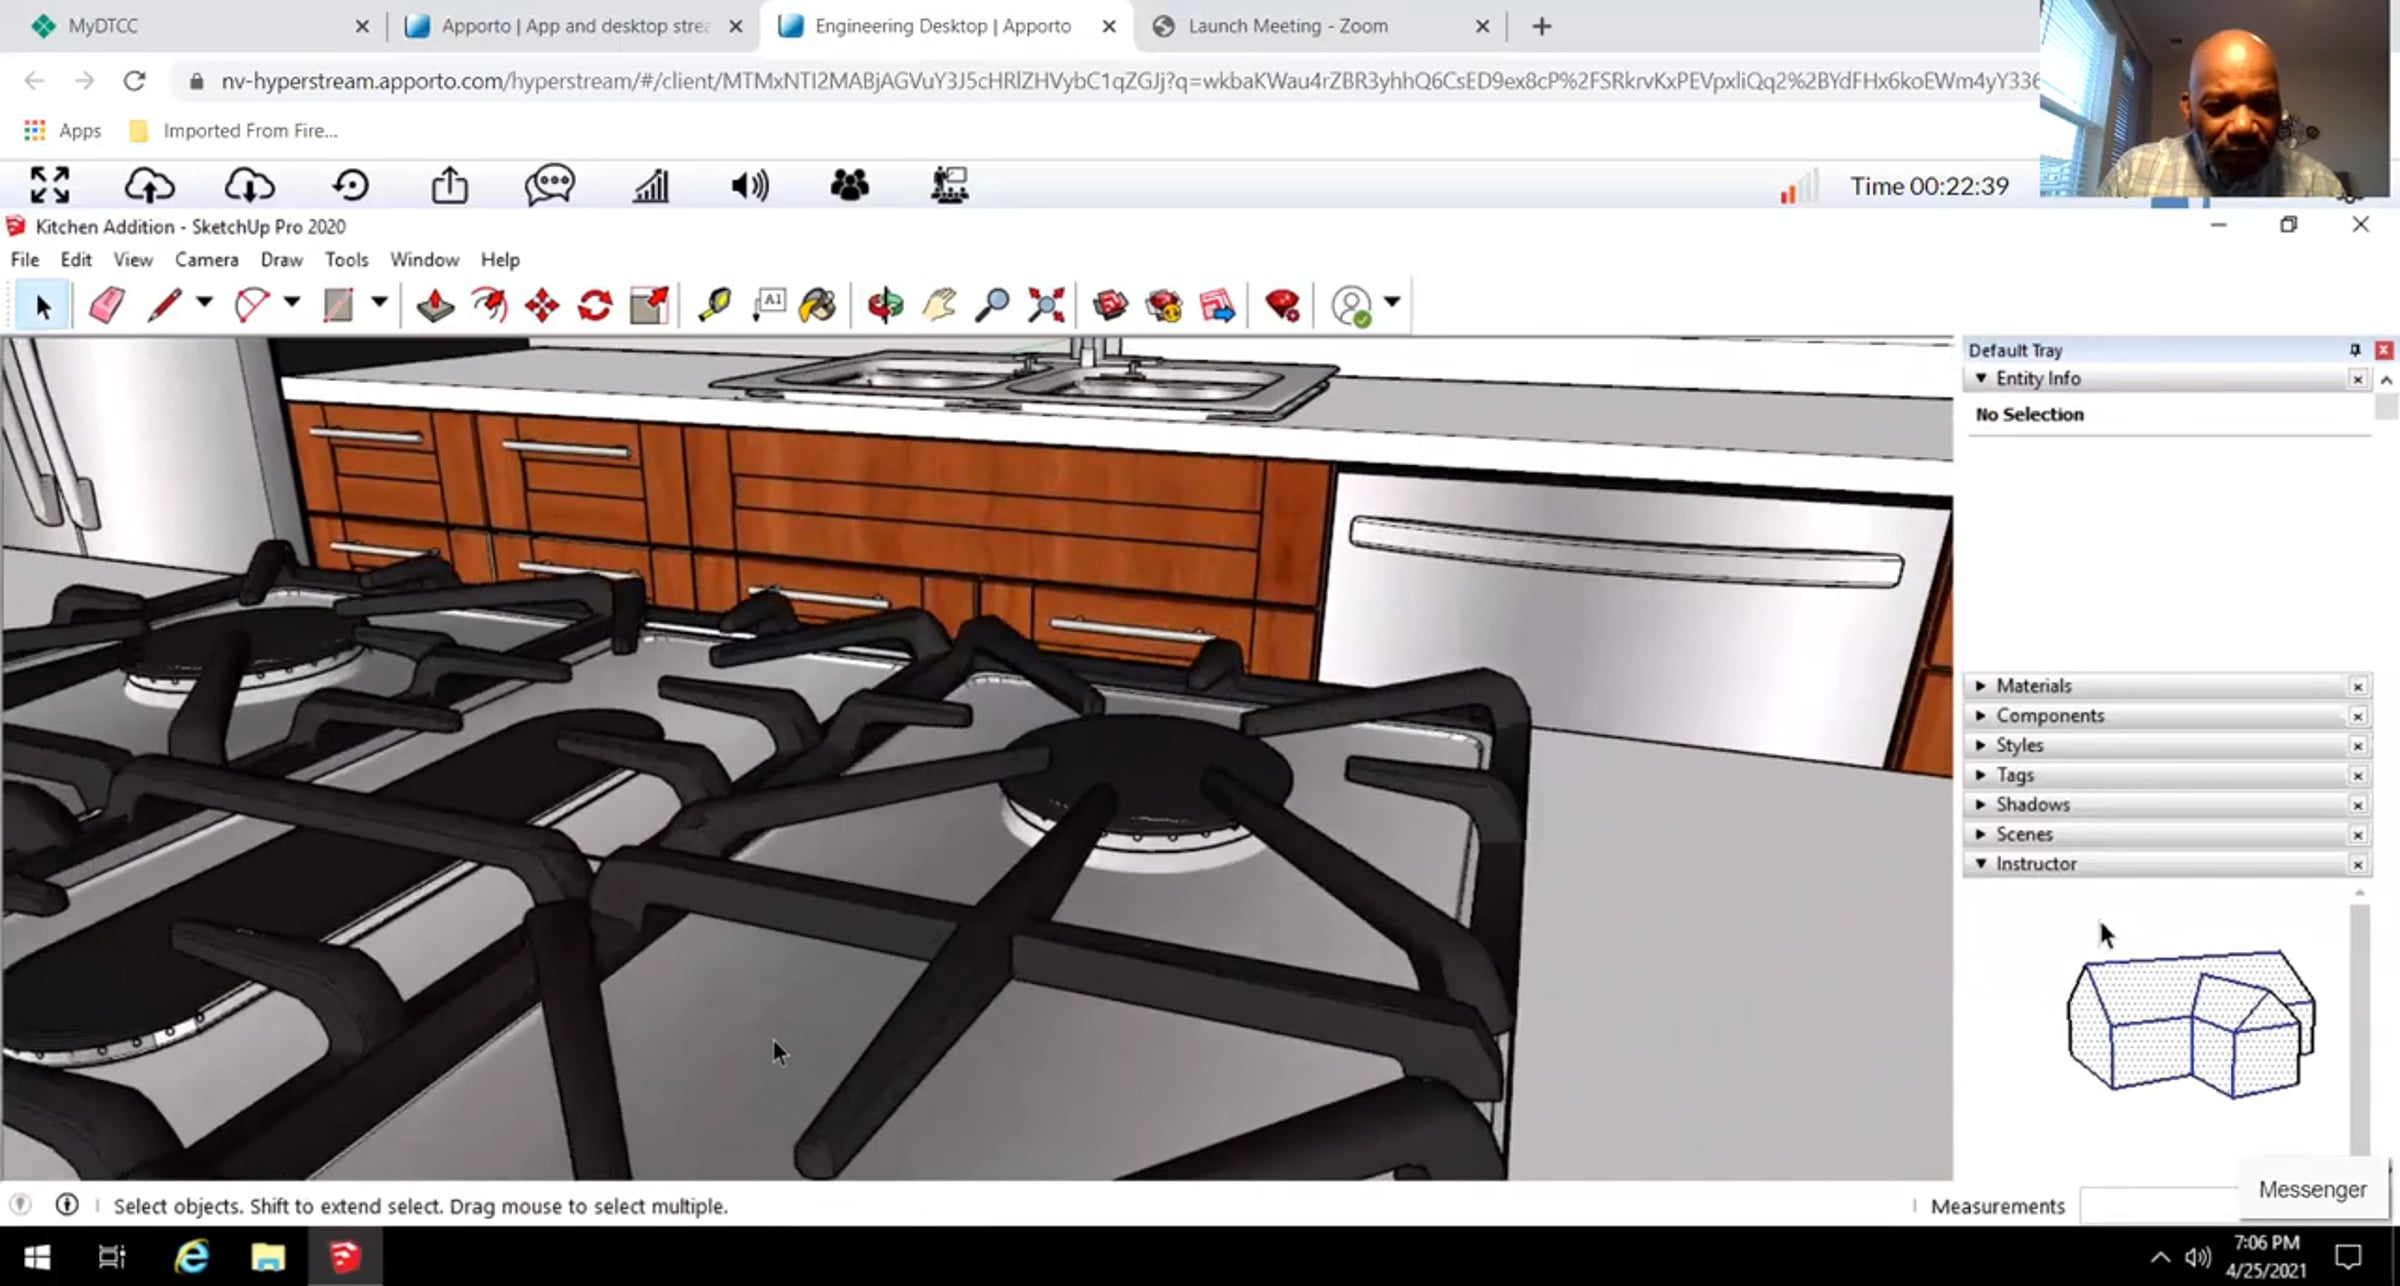This screenshot has height=1286, width=2400.
Task: Activate the Move tool
Action: pos(542,304)
